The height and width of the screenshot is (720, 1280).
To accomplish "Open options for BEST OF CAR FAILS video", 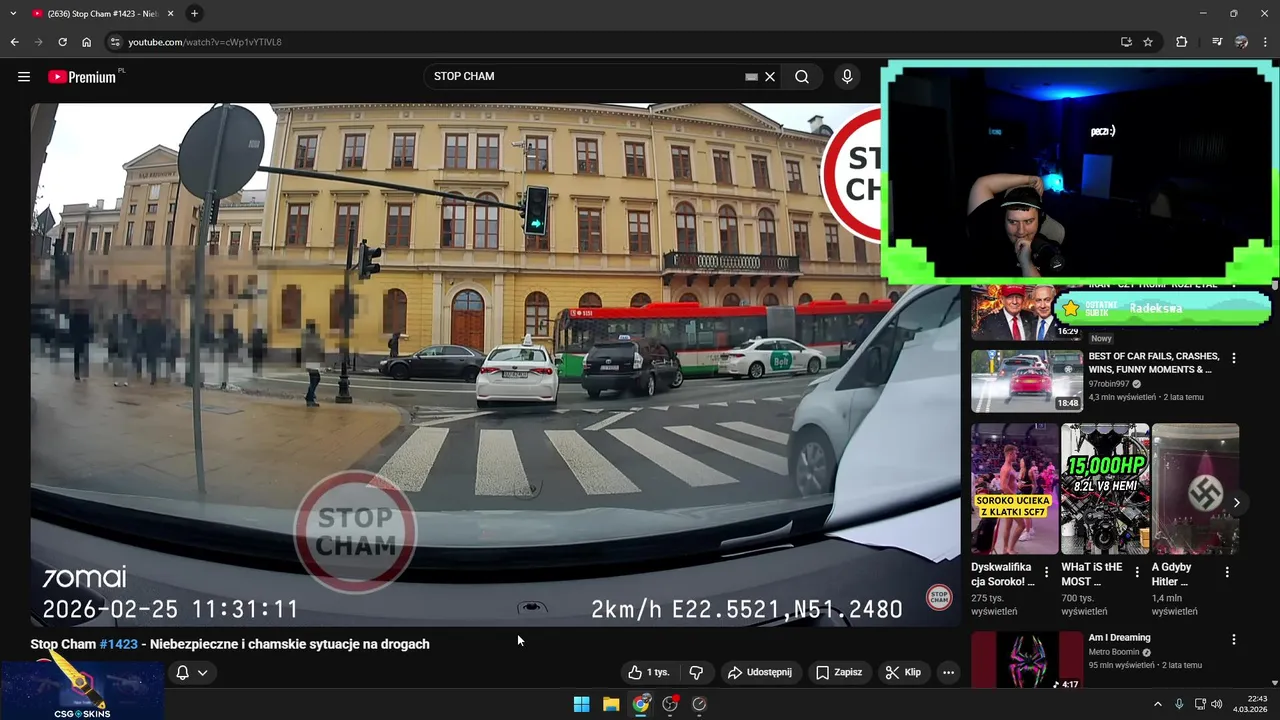I will pyautogui.click(x=1234, y=358).
